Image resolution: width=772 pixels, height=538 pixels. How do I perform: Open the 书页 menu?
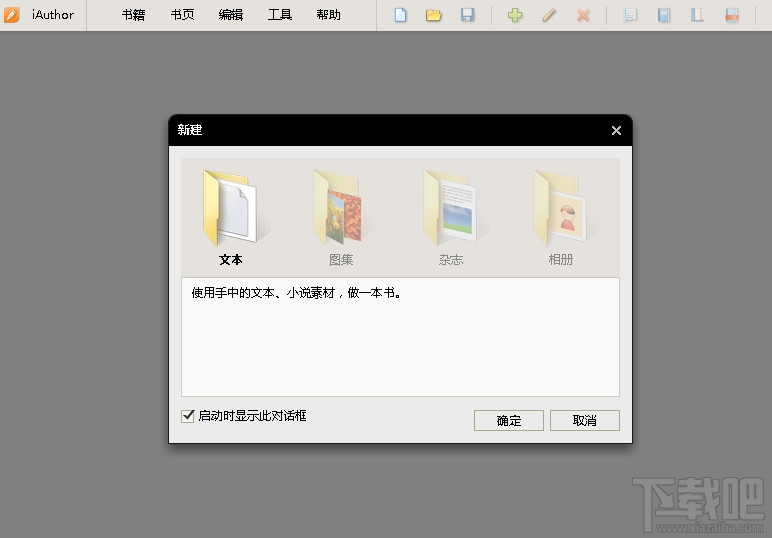(182, 15)
